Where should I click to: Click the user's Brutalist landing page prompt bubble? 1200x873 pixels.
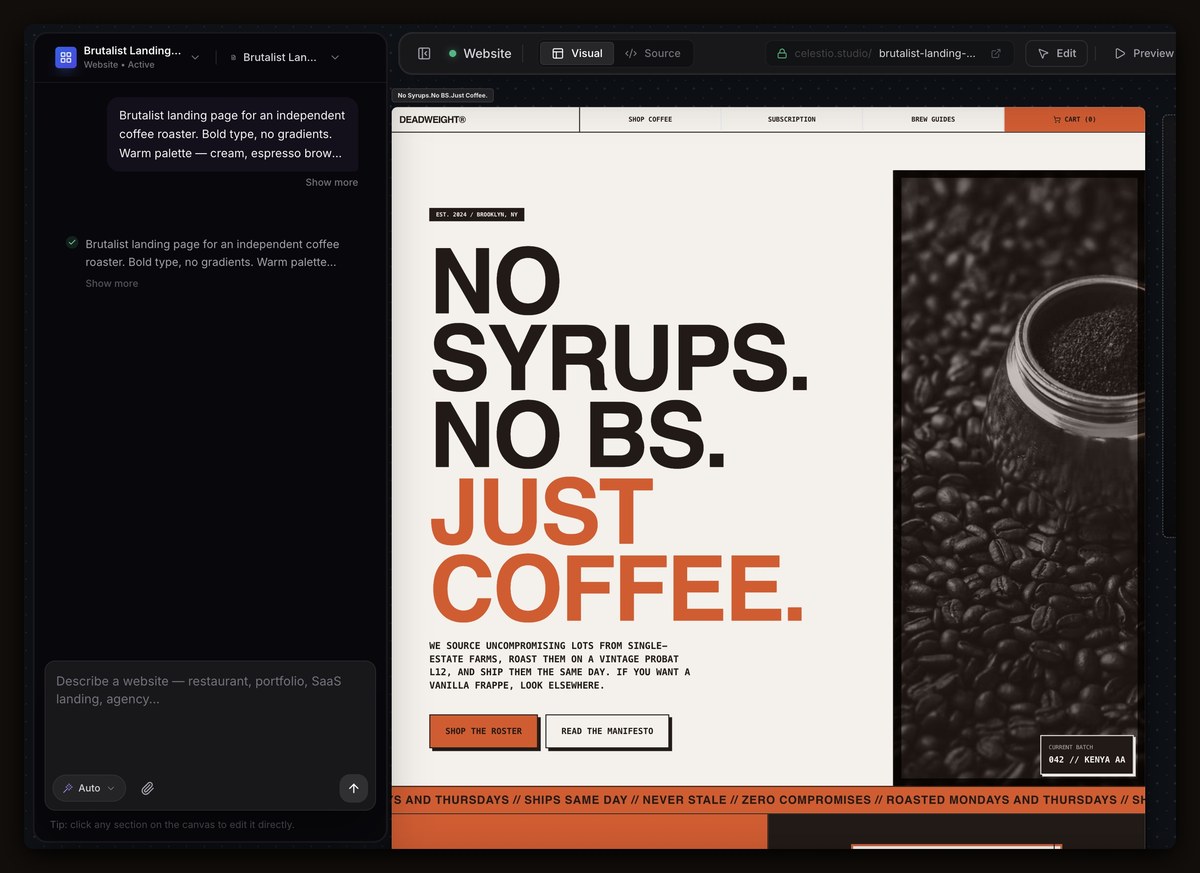pyautogui.click(x=232, y=134)
